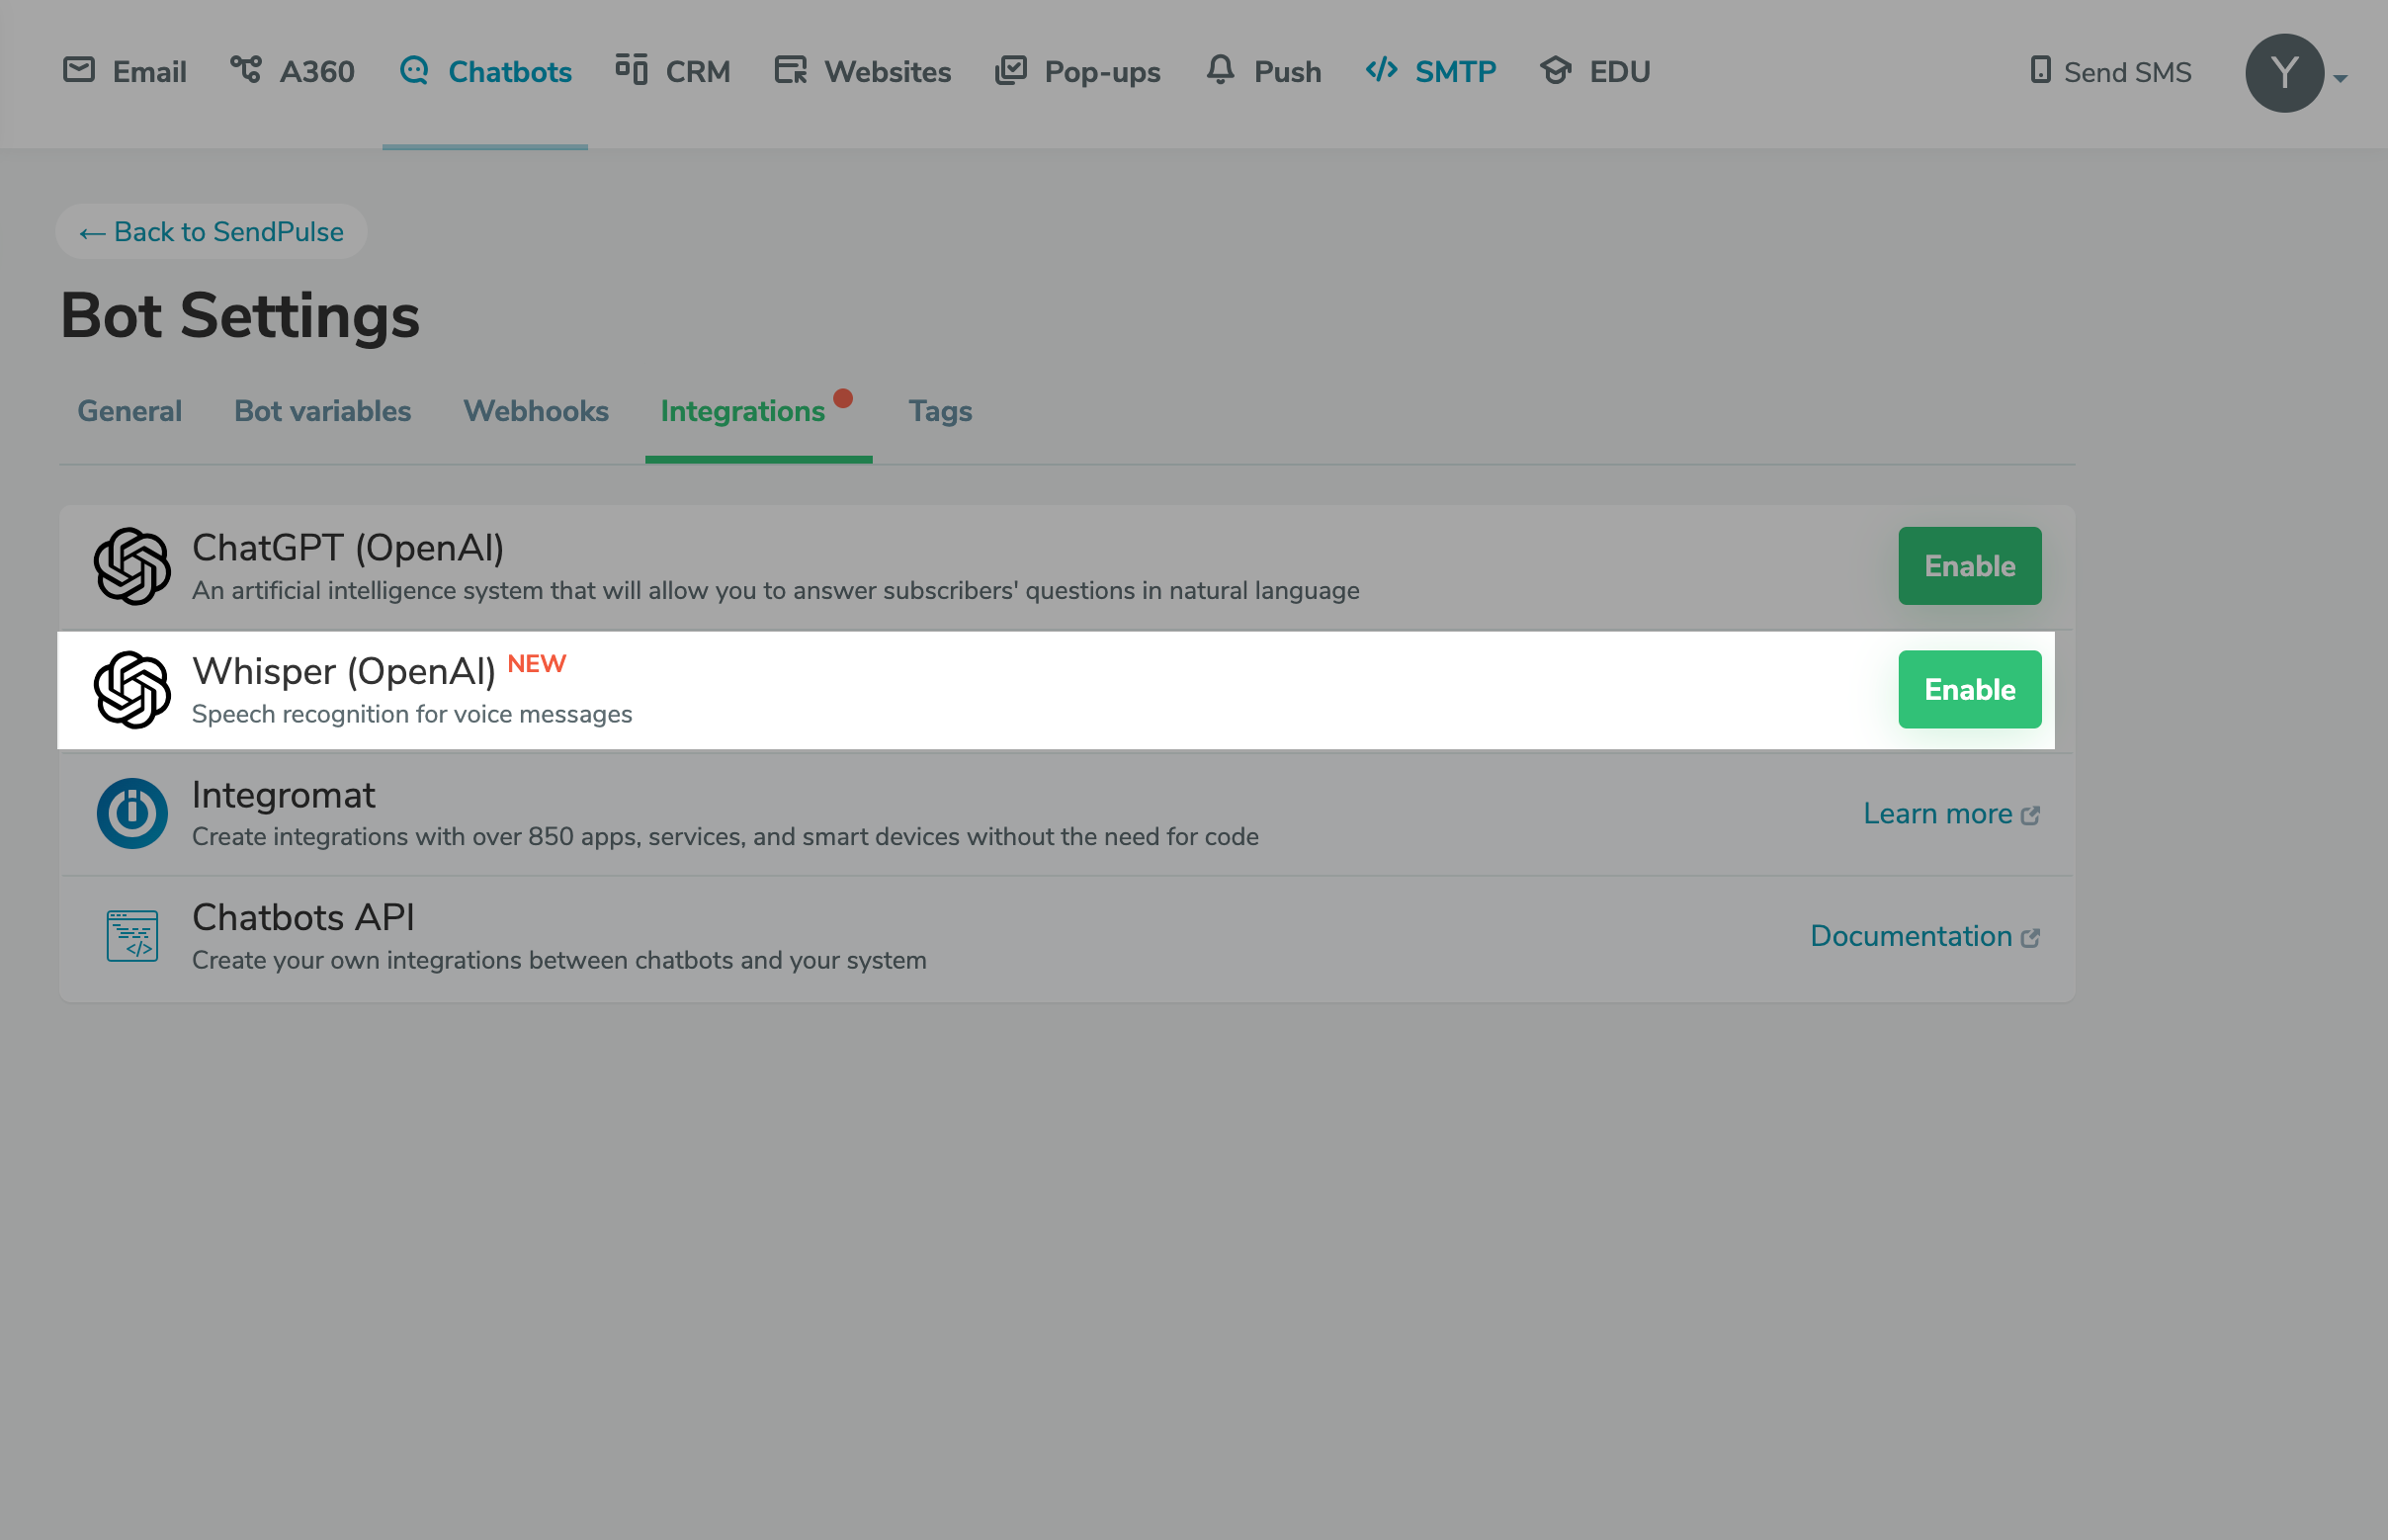This screenshot has width=2388, height=1540.
Task: Enable the ChatGPT (OpenAI) integration
Action: 1968,565
